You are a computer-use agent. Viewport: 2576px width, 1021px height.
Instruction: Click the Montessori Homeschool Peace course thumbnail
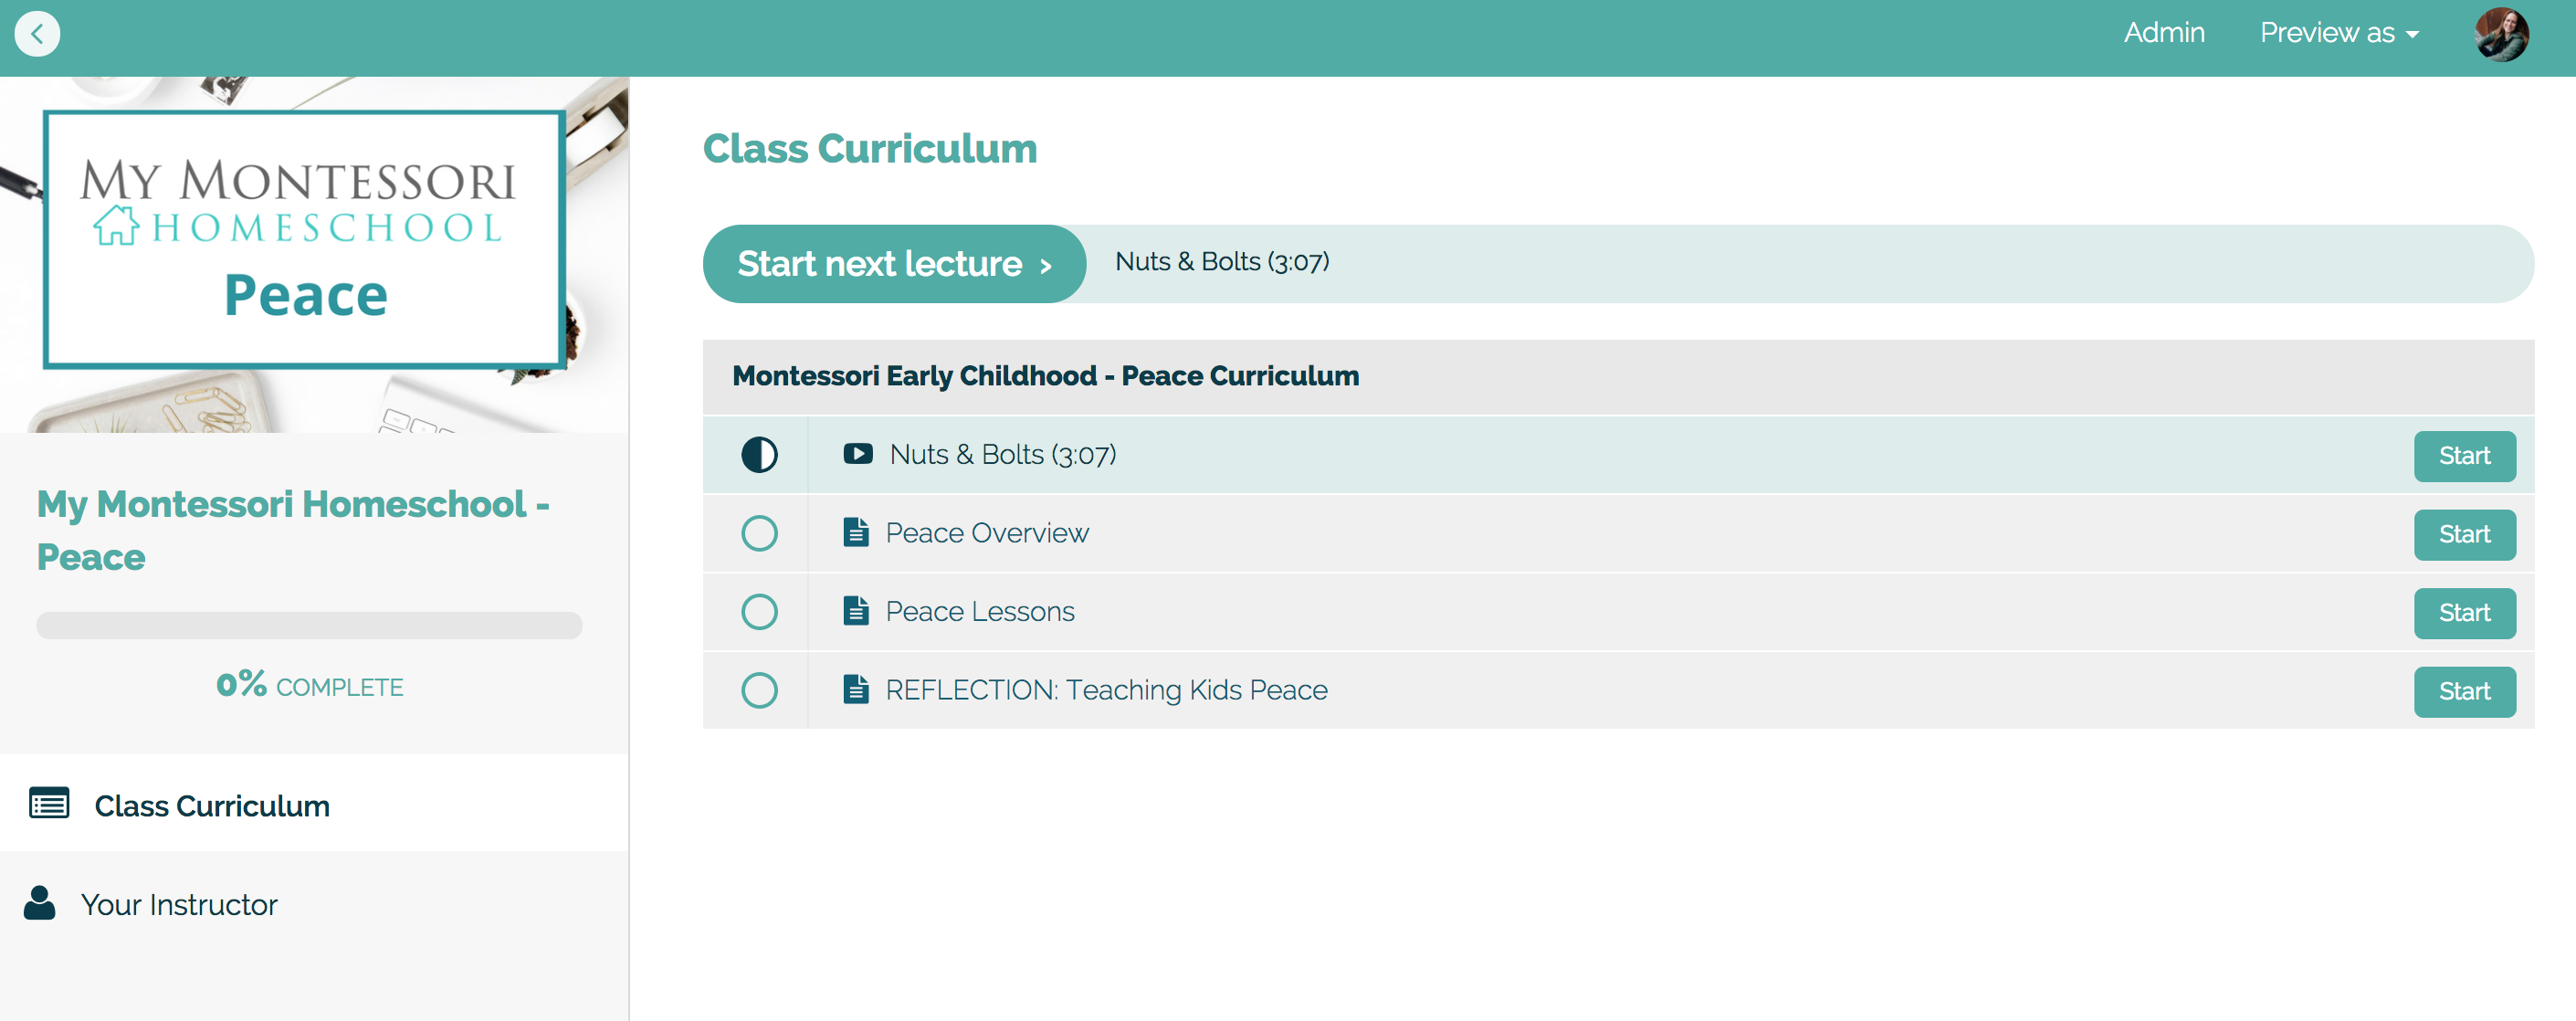coord(314,255)
